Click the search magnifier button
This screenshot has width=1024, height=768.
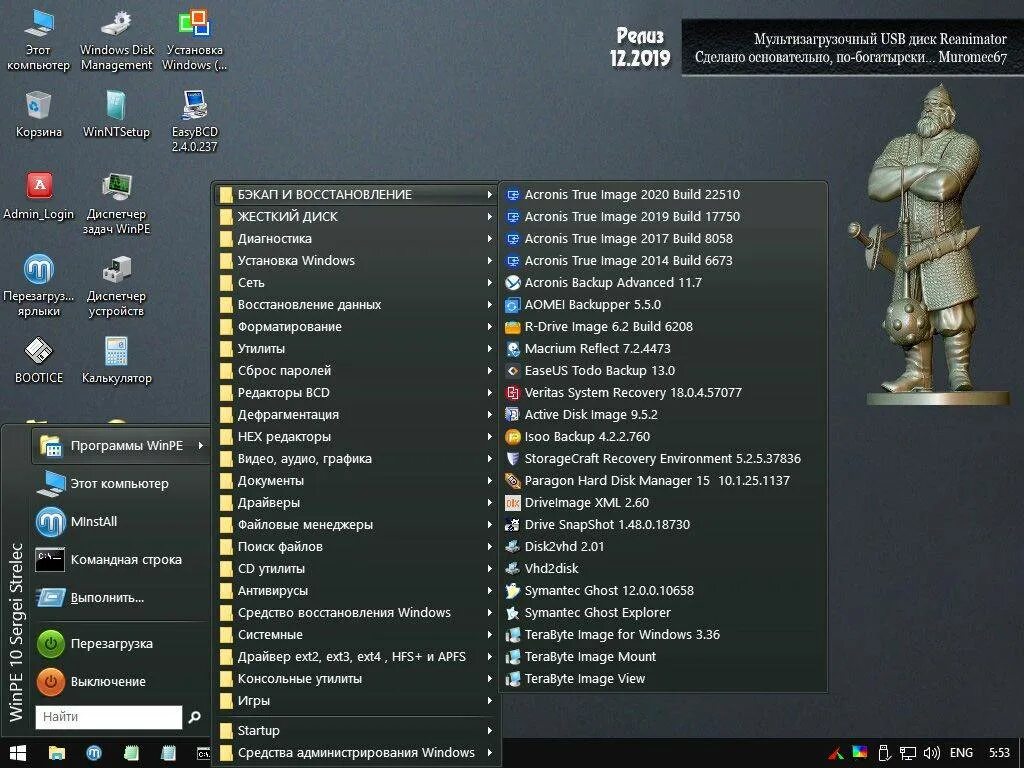pyautogui.click(x=195, y=717)
